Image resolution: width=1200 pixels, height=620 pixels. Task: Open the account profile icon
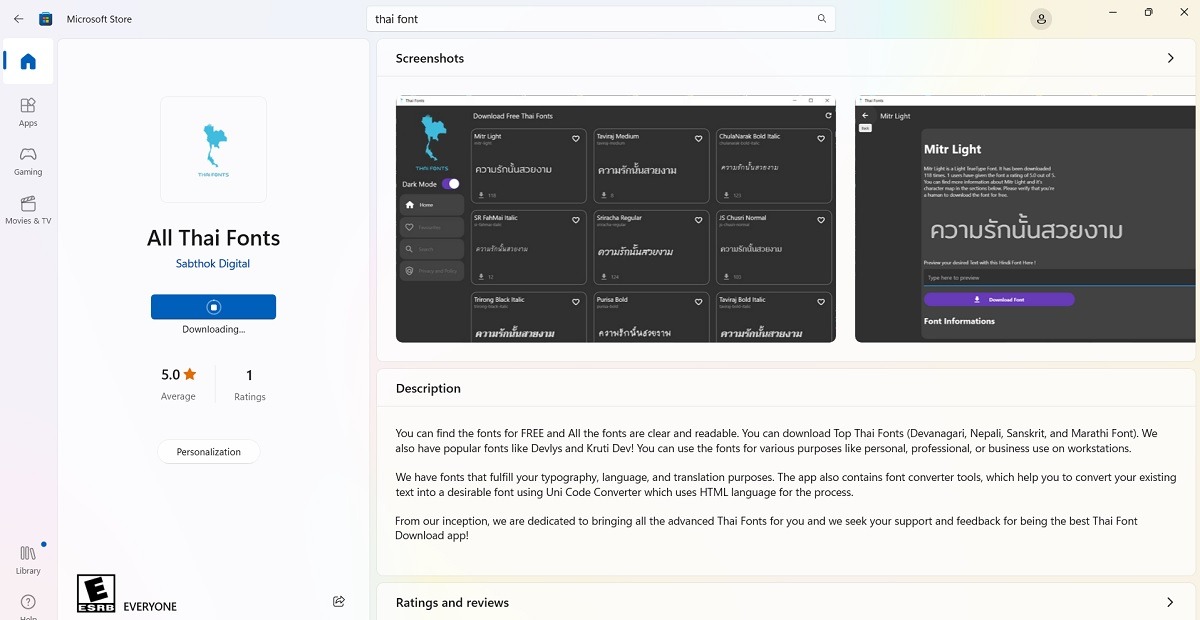pos(1040,18)
